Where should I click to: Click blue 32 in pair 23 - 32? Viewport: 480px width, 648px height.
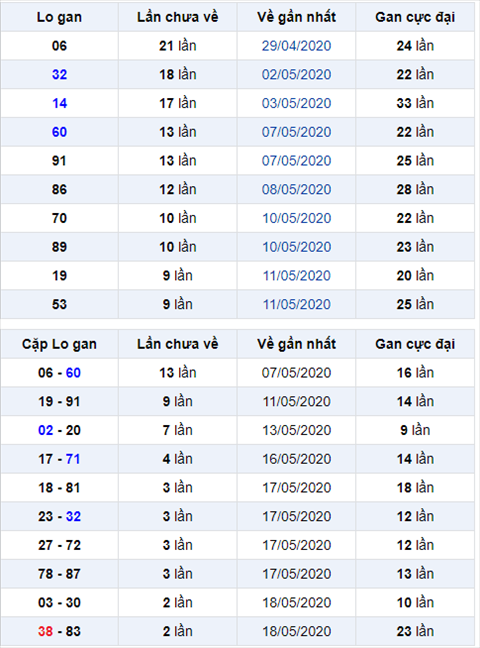[x=73, y=516]
